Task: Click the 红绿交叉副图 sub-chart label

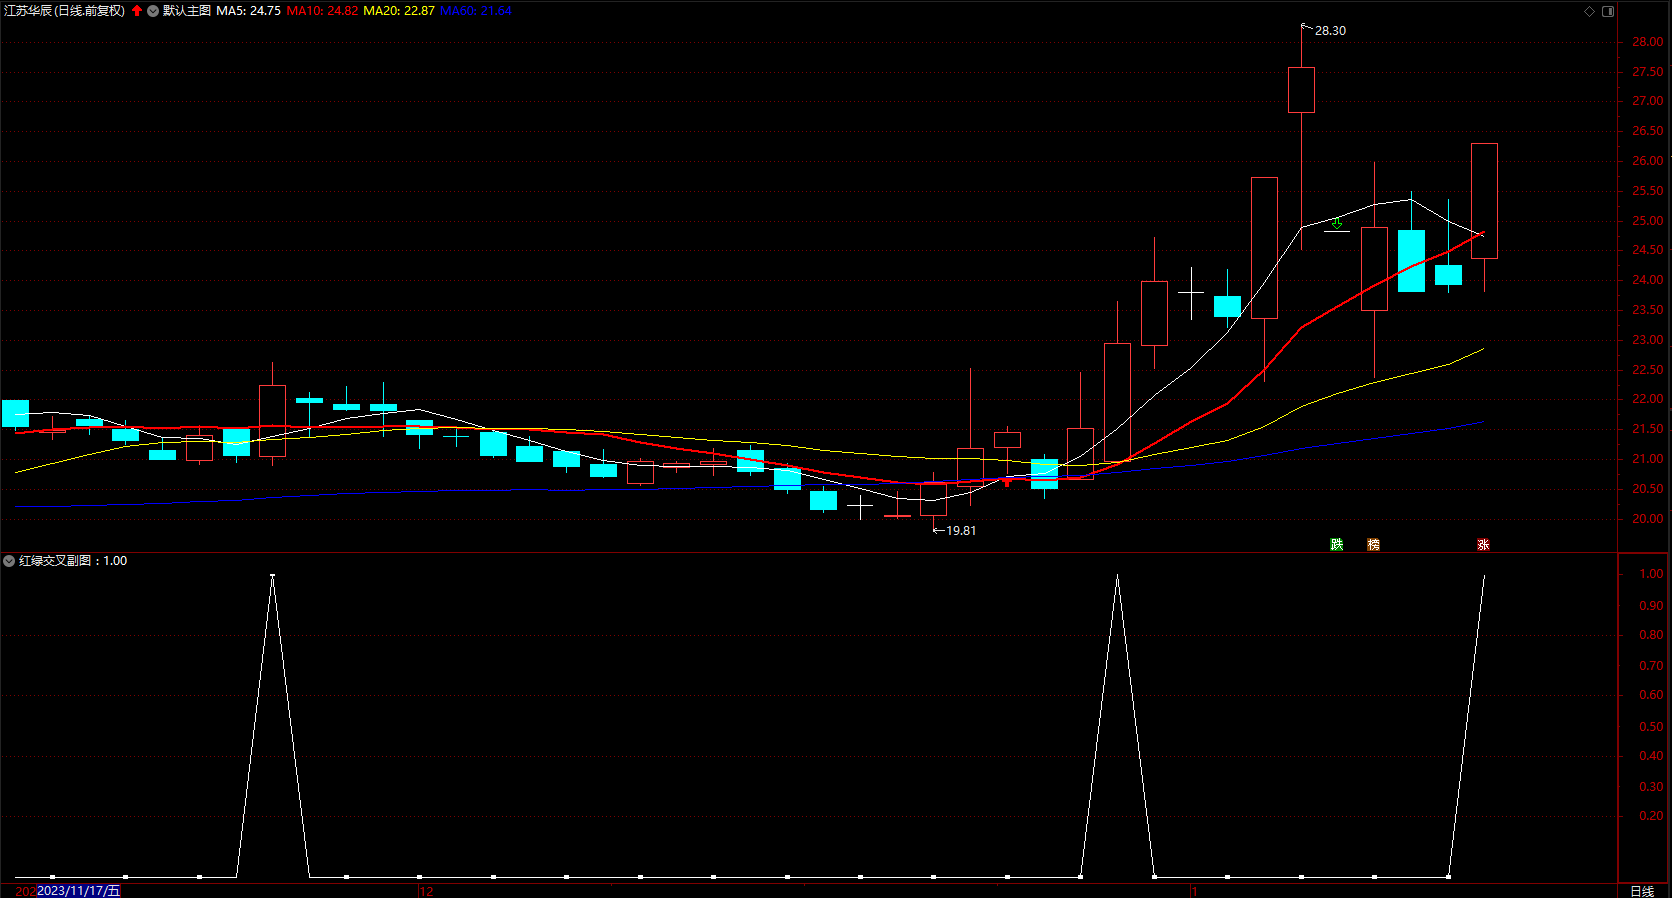Action: tap(55, 561)
